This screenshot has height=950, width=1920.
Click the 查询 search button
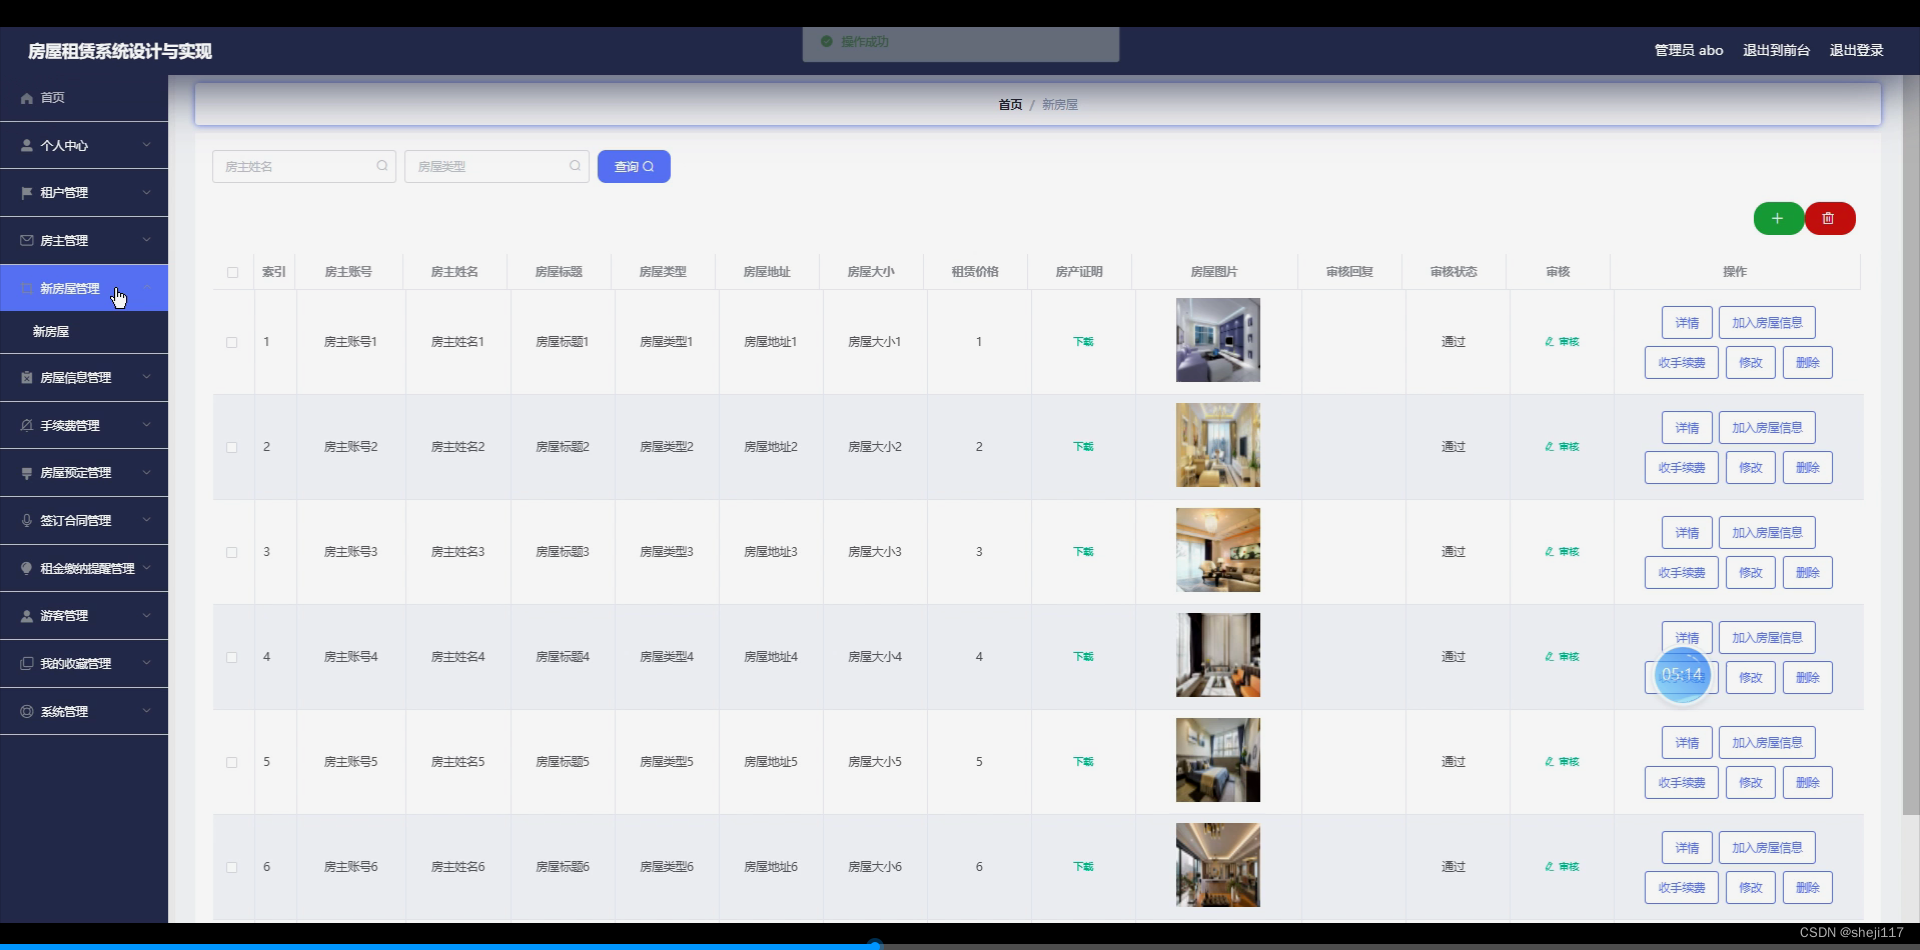(x=633, y=166)
